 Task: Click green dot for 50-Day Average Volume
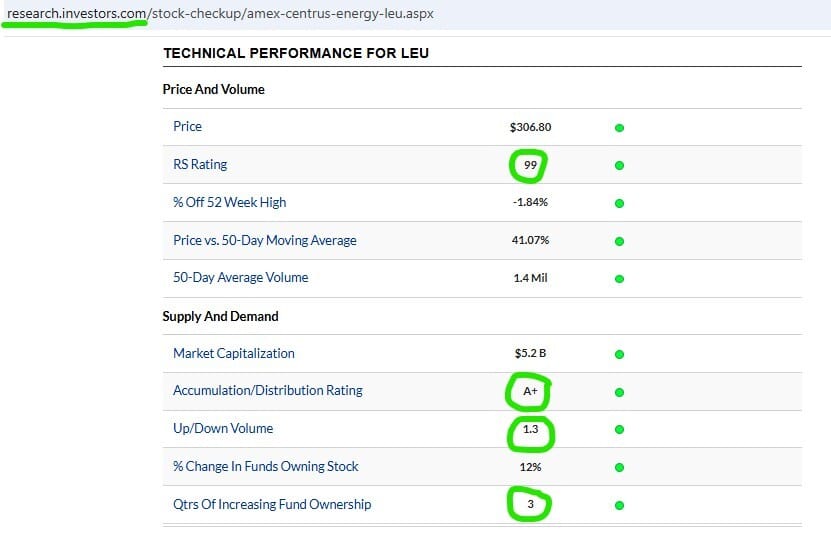pyautogui.click(x=619, y=278)
